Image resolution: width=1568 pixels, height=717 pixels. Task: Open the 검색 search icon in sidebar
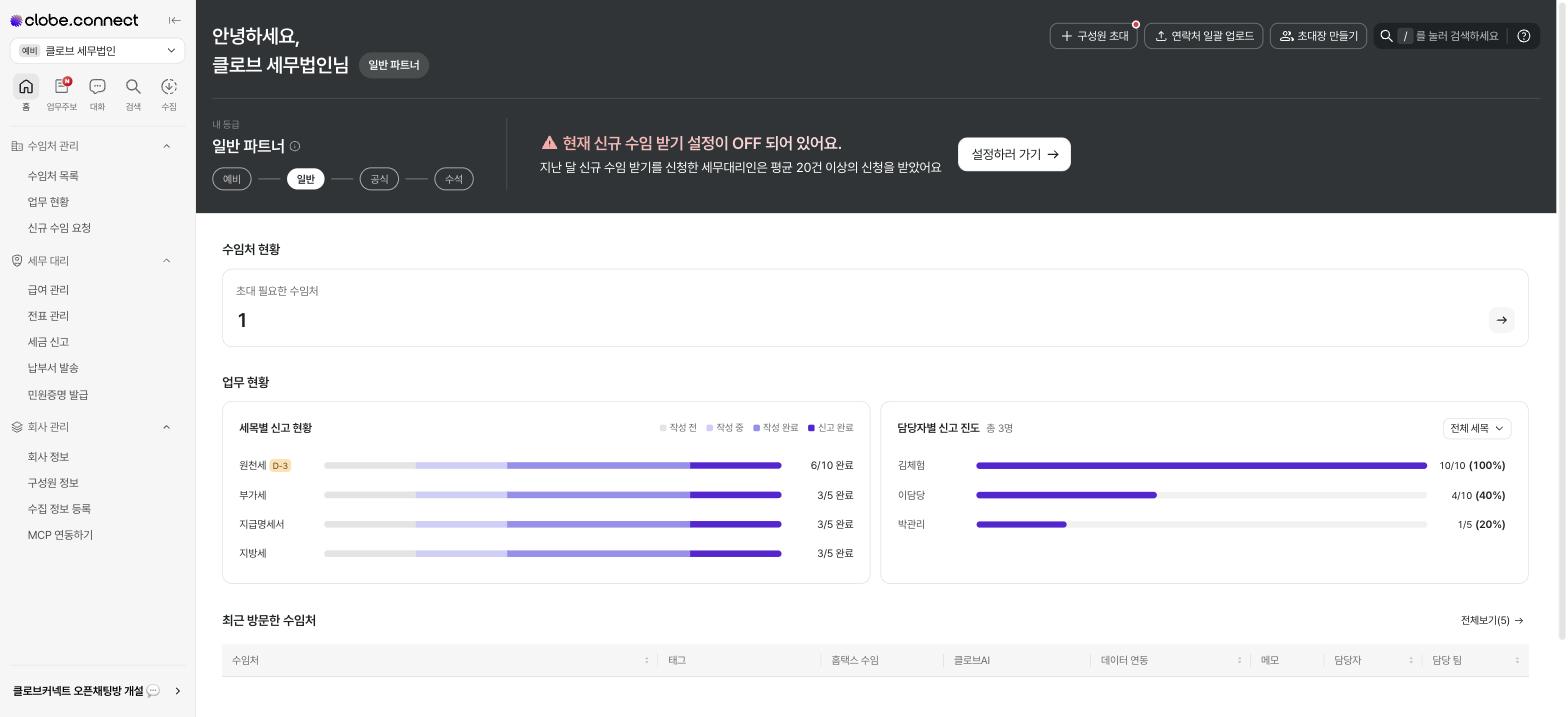(x=133, y=86)
